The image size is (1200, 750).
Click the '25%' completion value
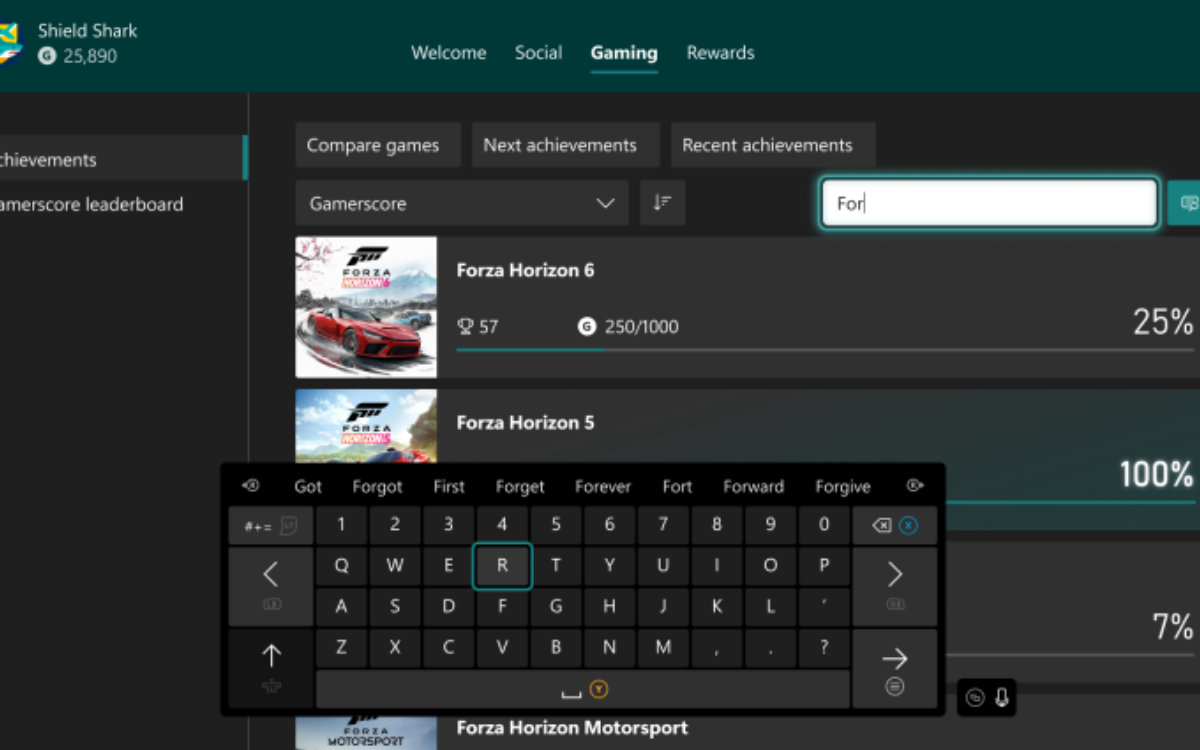[x=1163, y=322]
